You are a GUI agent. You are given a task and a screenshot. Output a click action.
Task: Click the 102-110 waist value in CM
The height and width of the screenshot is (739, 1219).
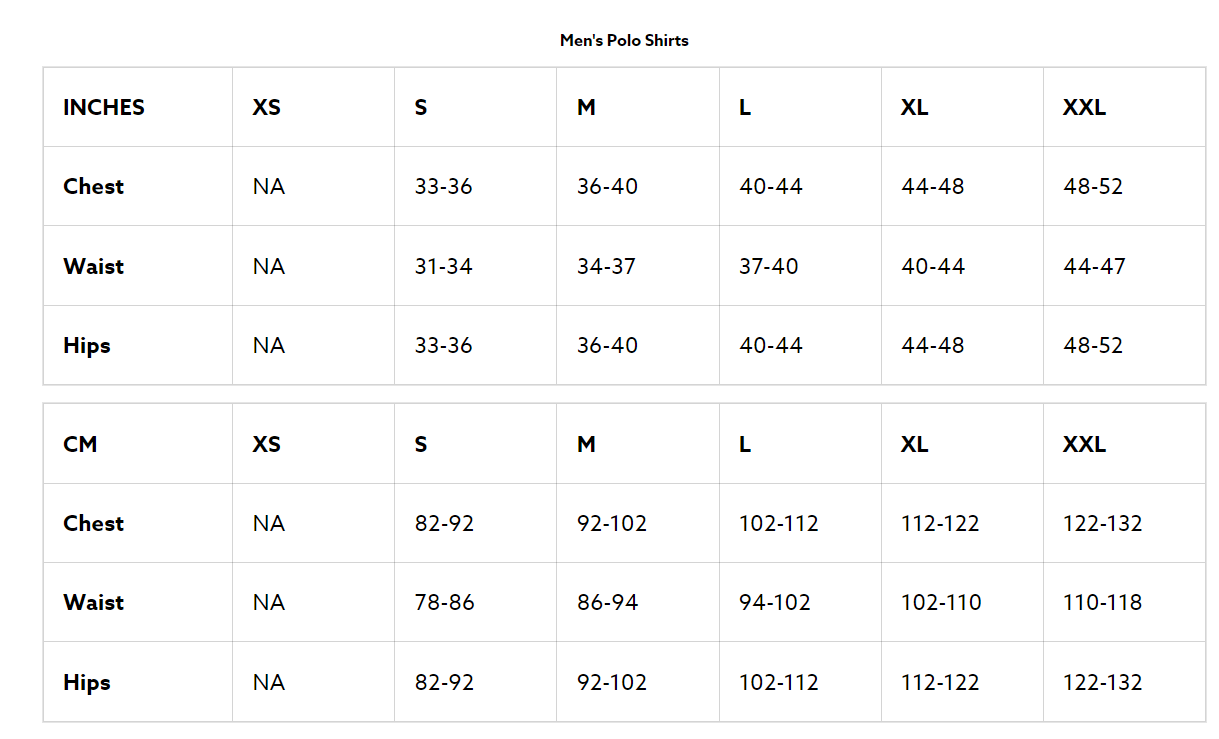point(941,602)
